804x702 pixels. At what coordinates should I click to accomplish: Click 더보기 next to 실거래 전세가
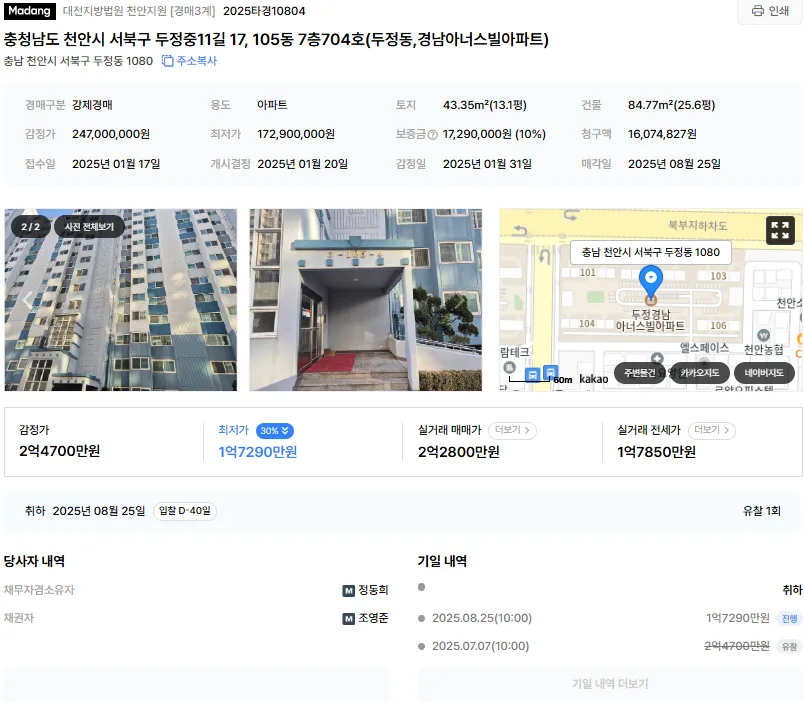point(712,430)
